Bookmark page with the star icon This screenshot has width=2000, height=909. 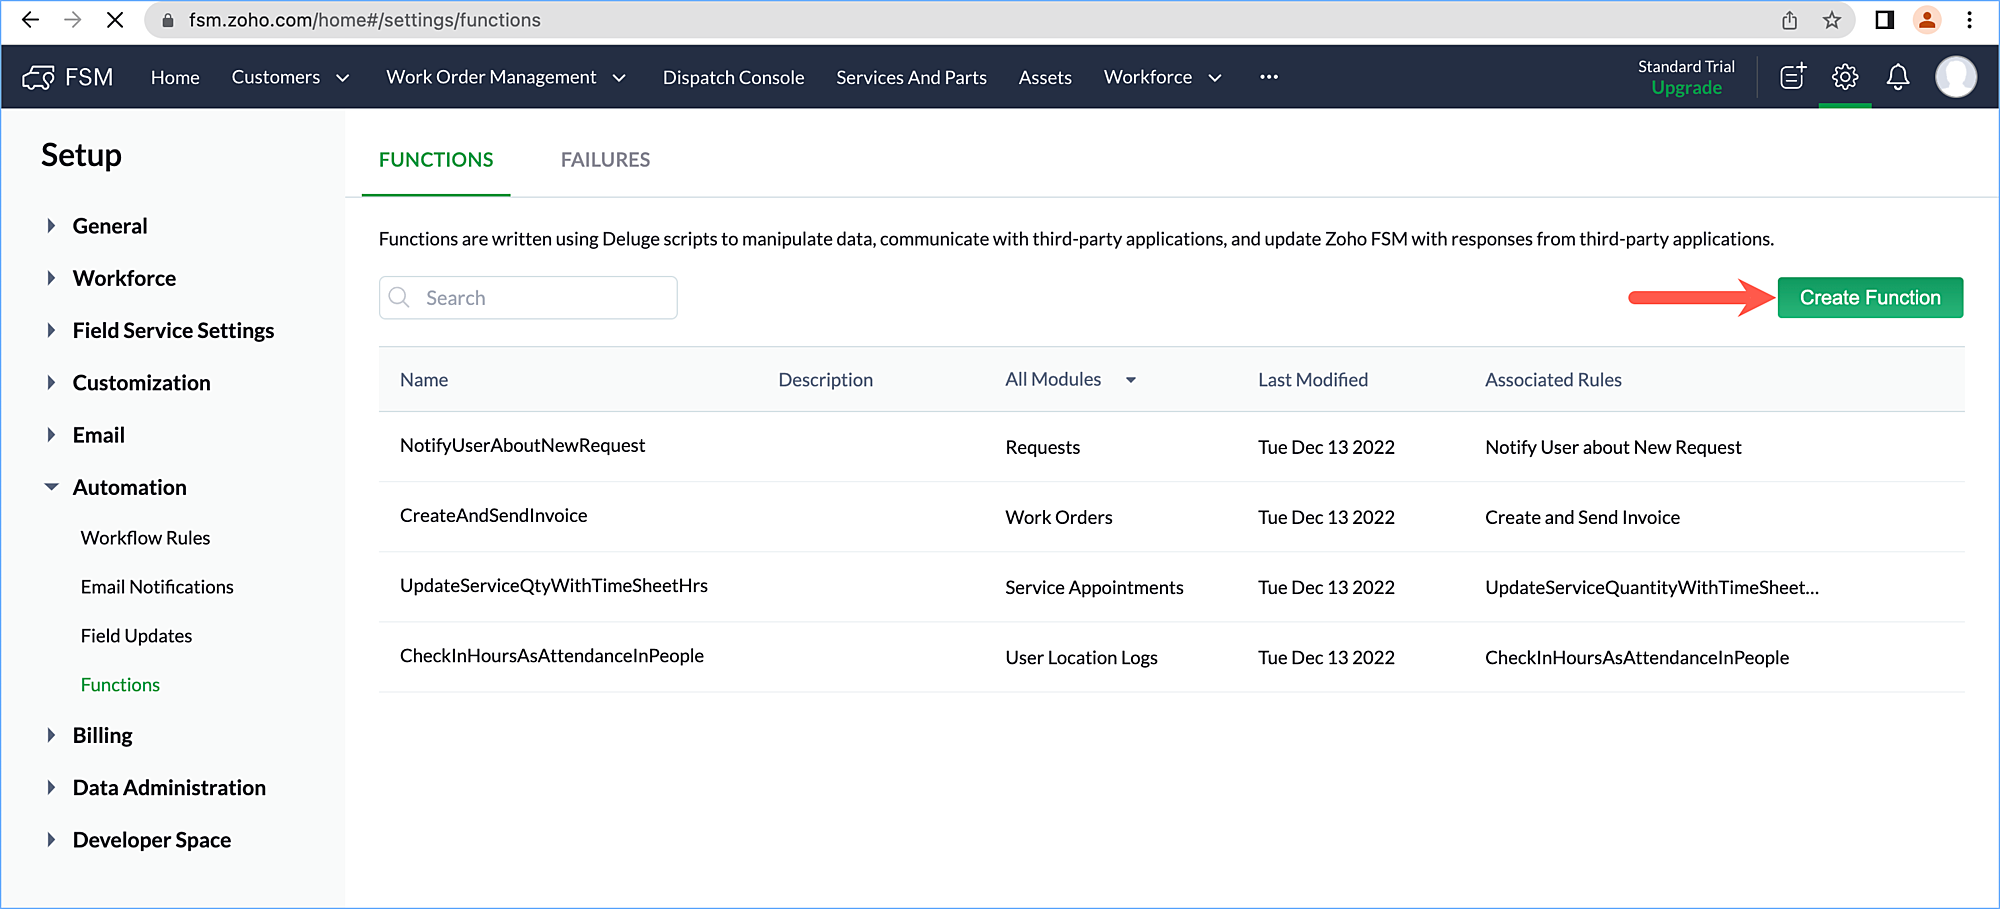(x=1831, y=20)
